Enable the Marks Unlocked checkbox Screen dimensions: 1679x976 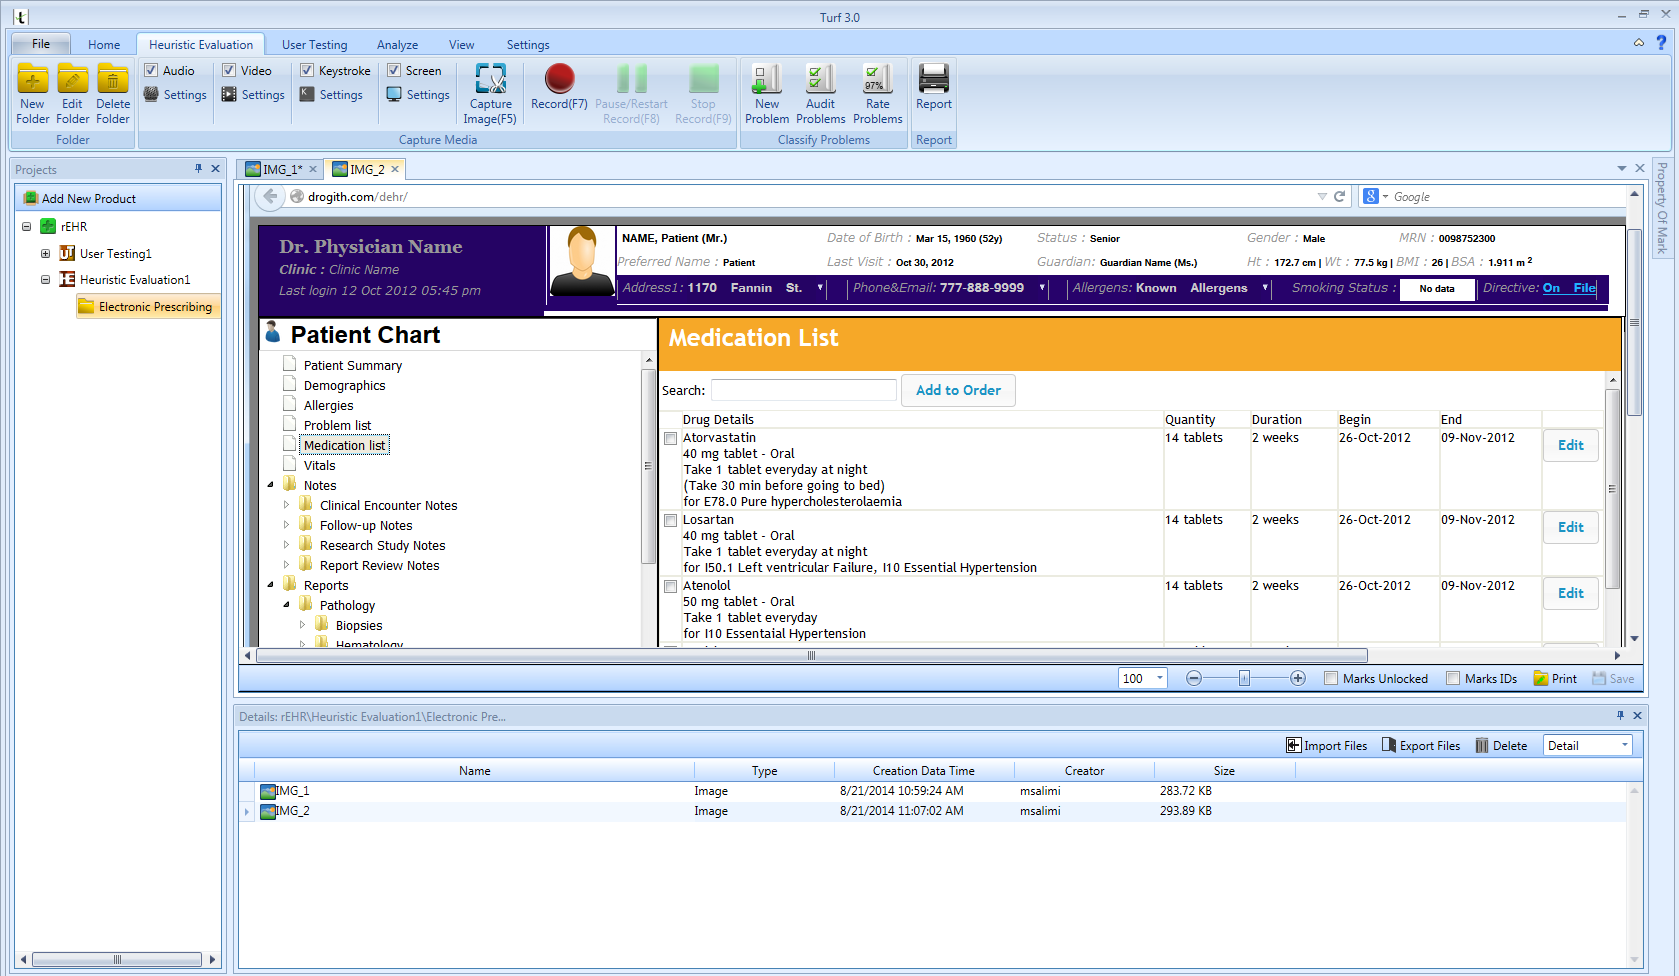click(x=1331, y=679)
